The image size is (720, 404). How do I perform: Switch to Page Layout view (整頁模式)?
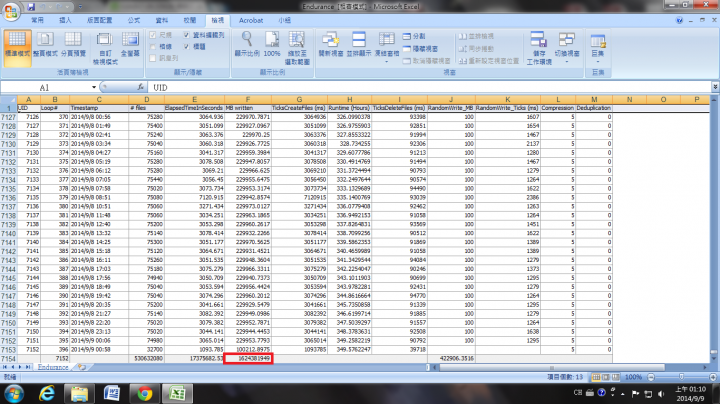pos(45,45)
